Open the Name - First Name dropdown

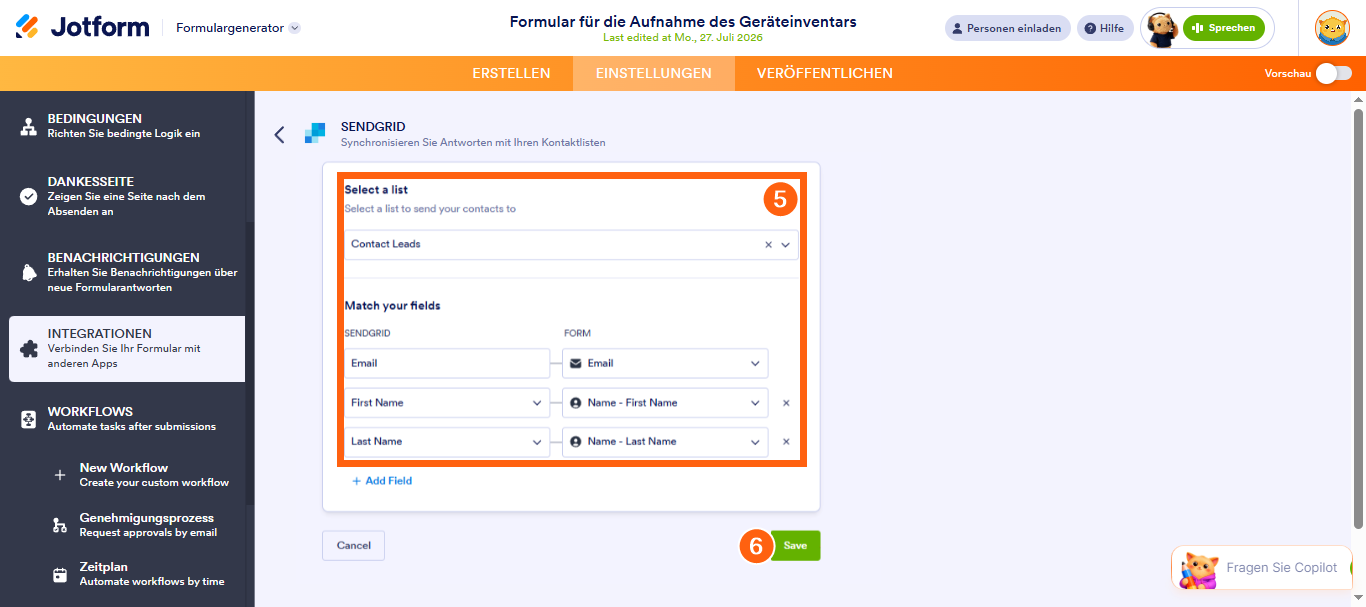pyautogui.click(x=665, y=403)
